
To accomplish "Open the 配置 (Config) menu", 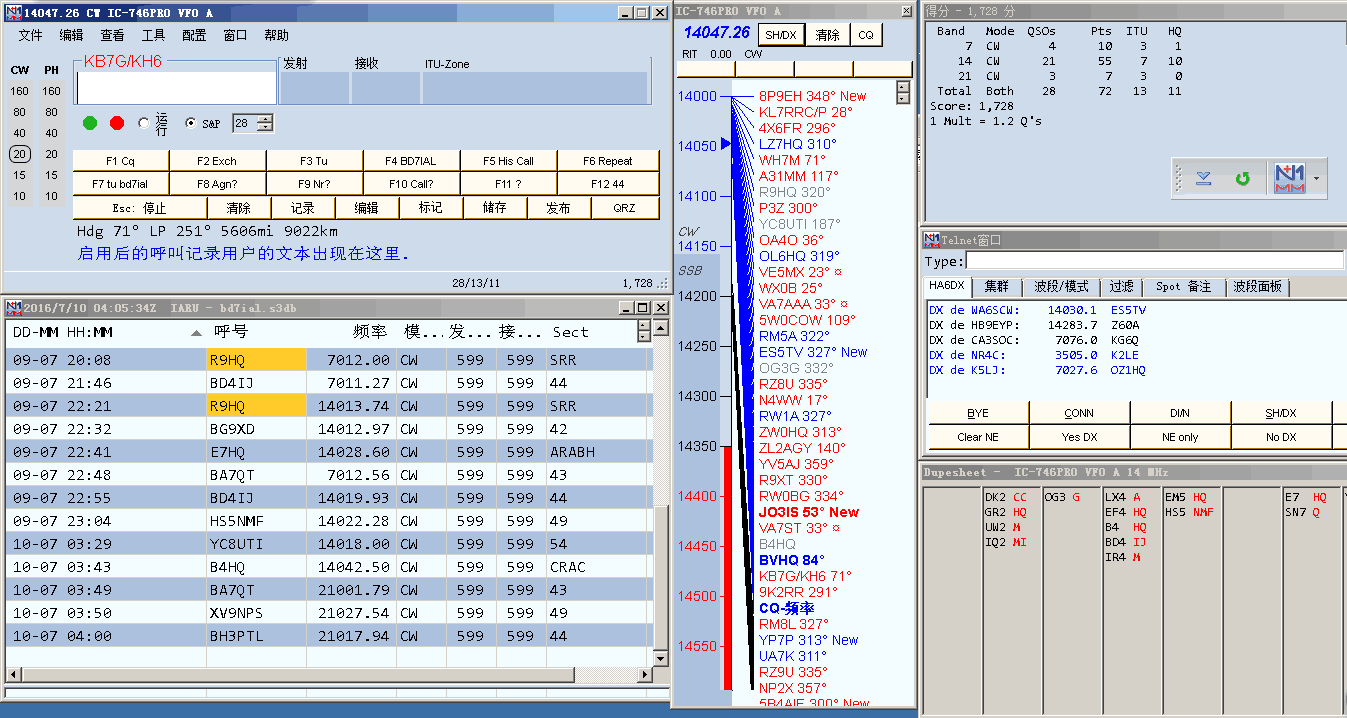I will point(194,35).
